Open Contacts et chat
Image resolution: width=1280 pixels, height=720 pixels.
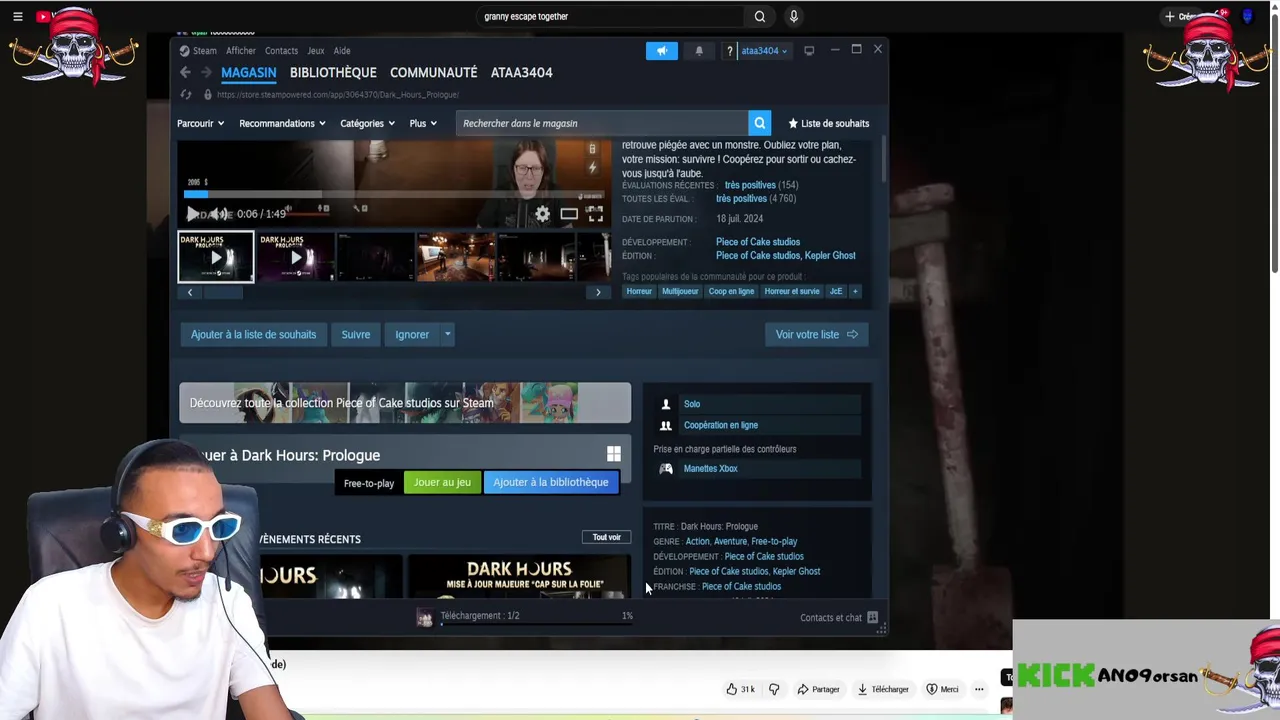[838, 617]
